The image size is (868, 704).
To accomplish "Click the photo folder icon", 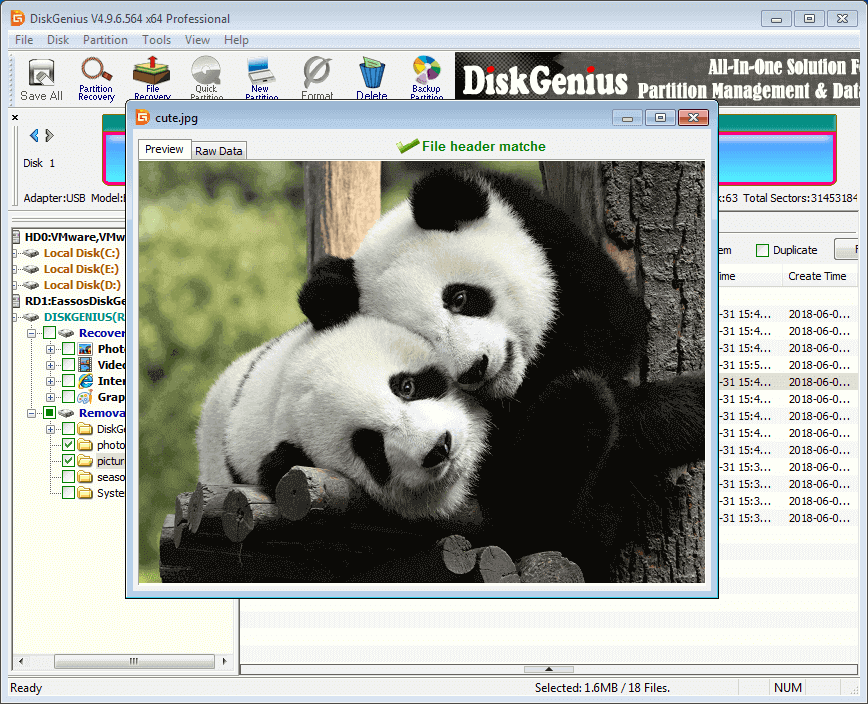I will (85, 445).
